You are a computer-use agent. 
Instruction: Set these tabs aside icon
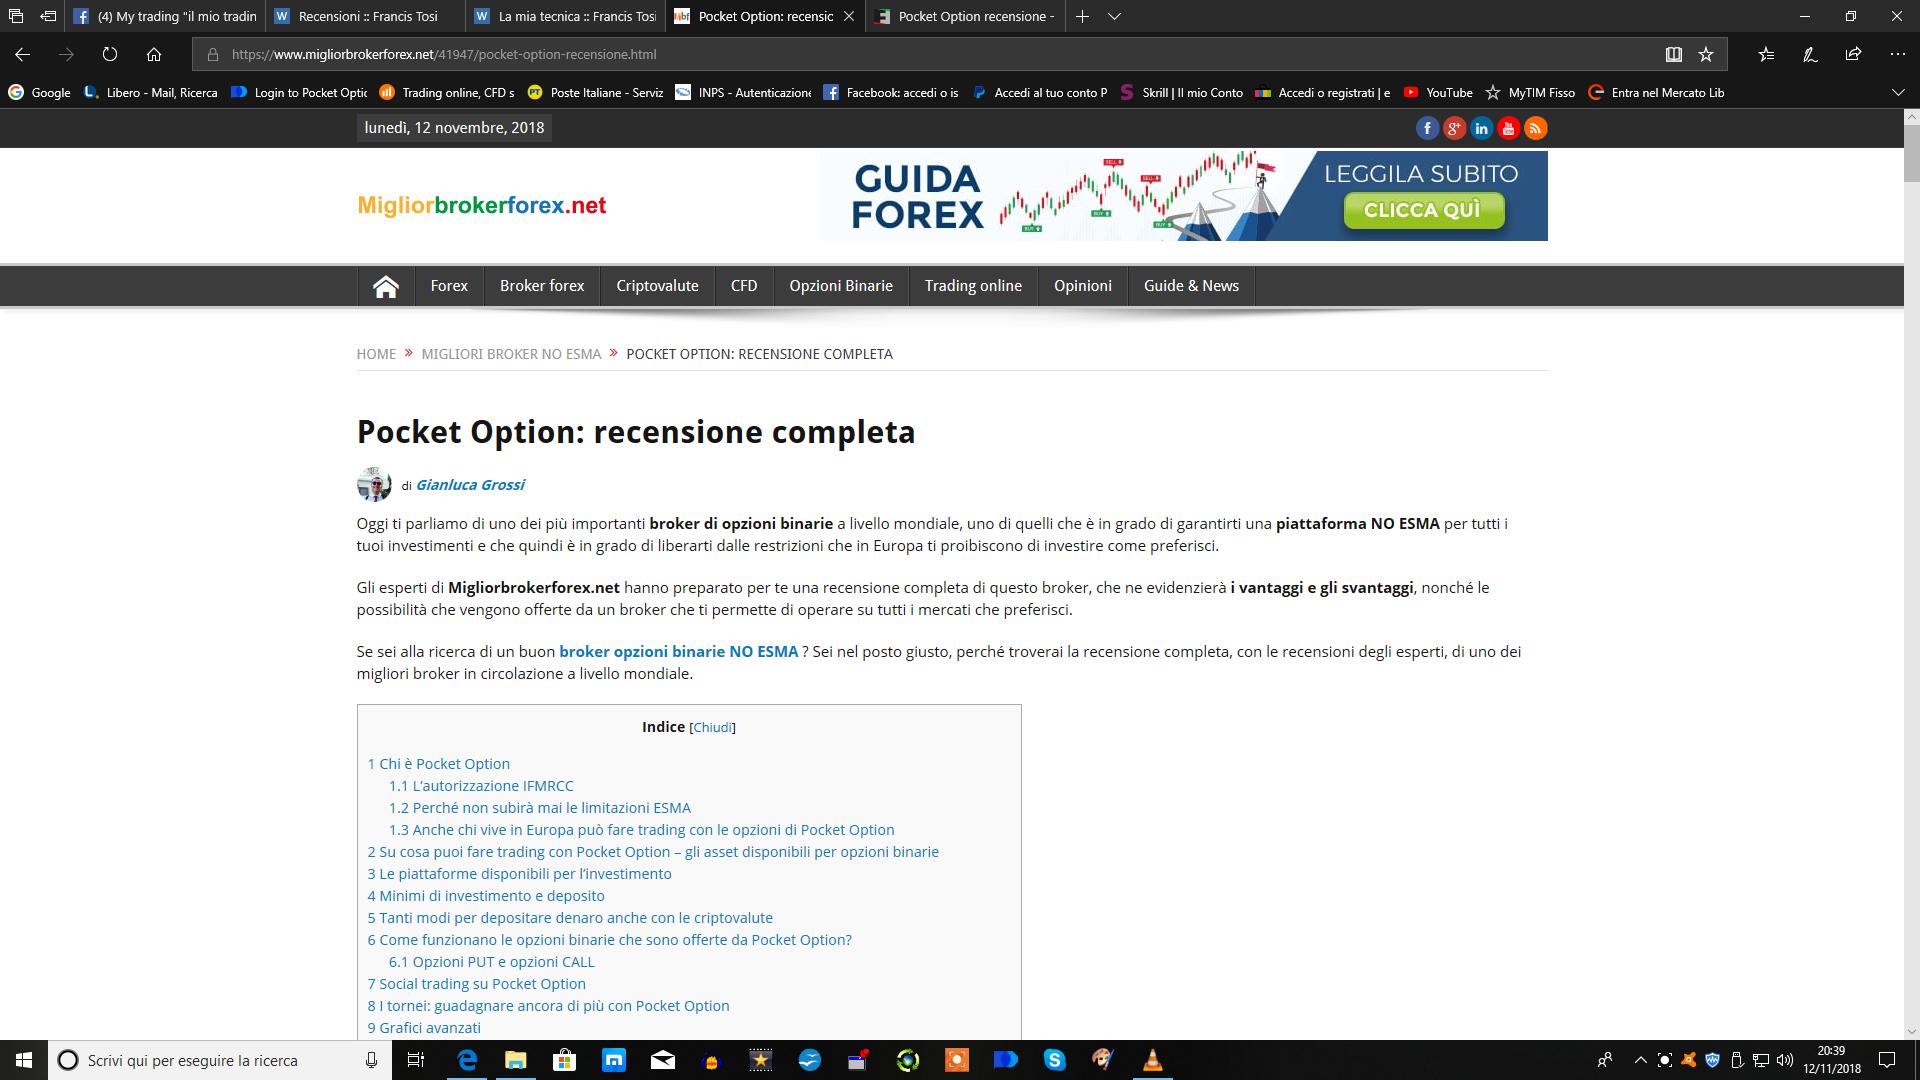(x=47, y=16)
